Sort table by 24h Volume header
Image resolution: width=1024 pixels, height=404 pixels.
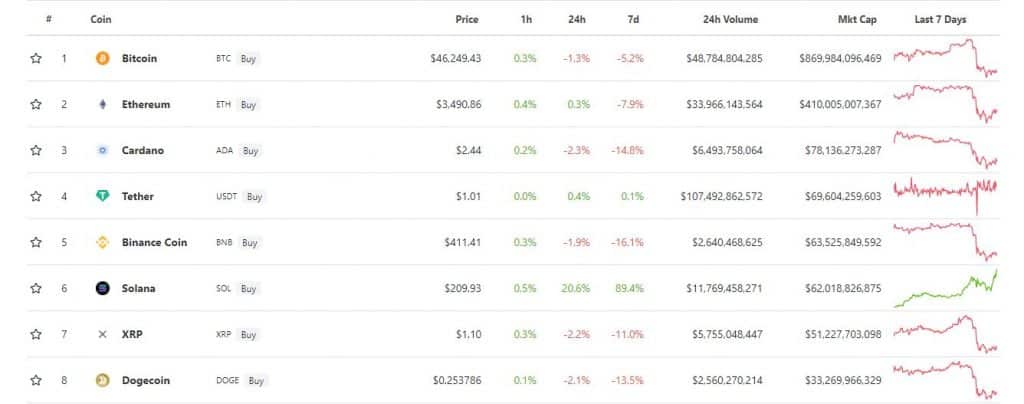730,20
